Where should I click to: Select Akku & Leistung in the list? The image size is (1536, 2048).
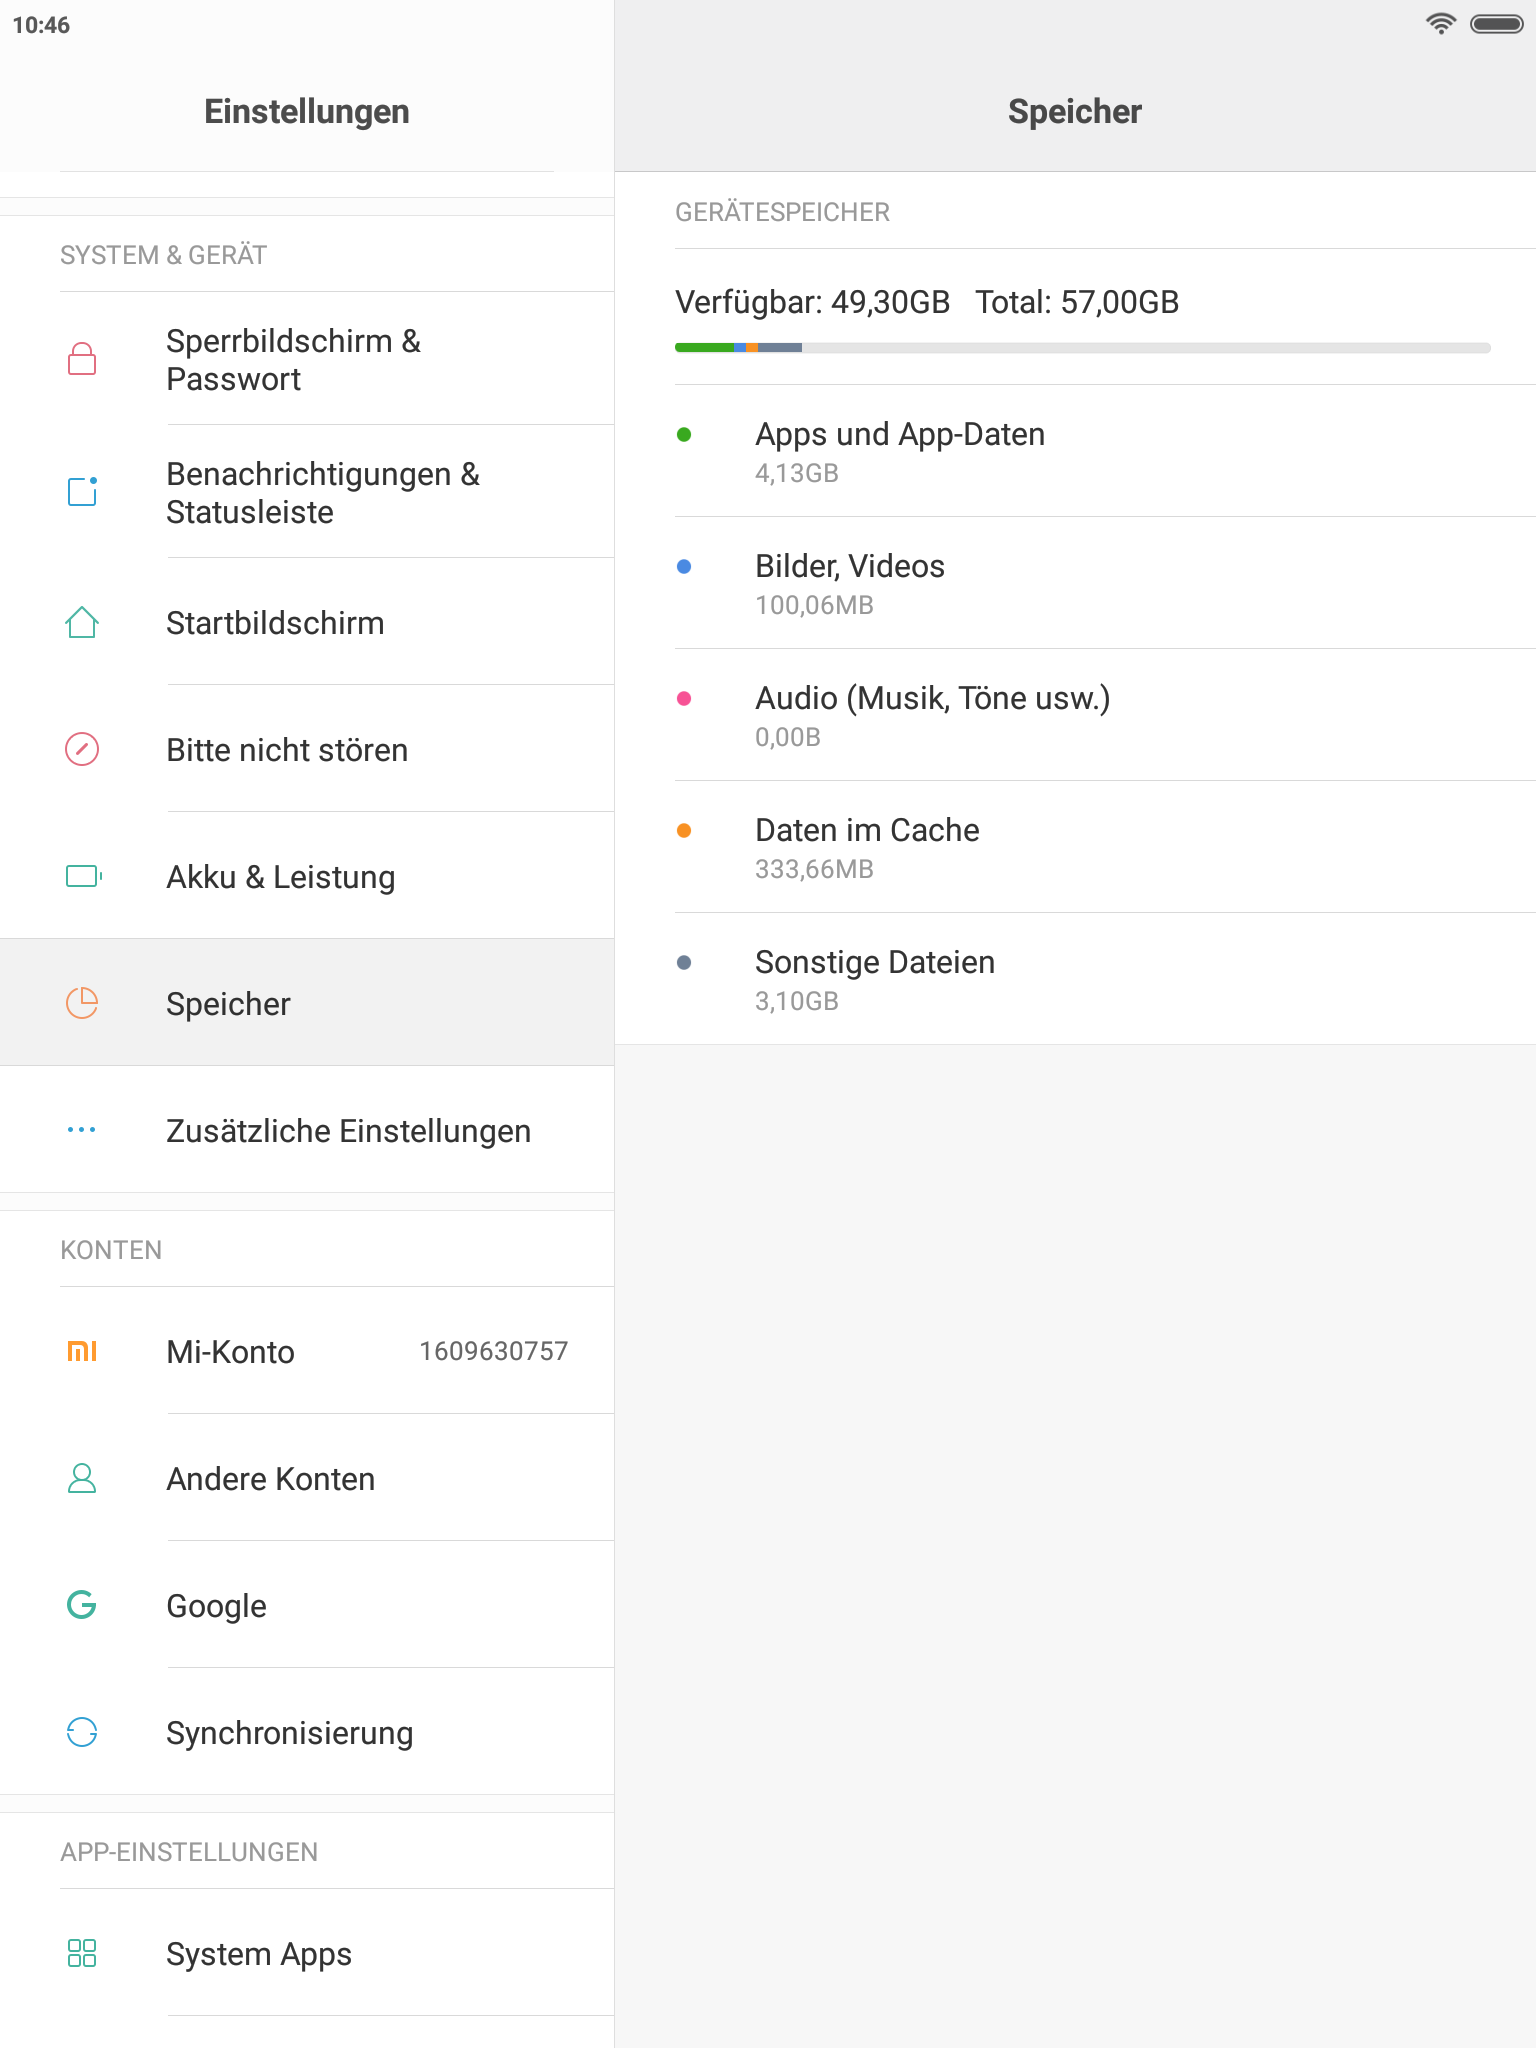coord(281,877)
